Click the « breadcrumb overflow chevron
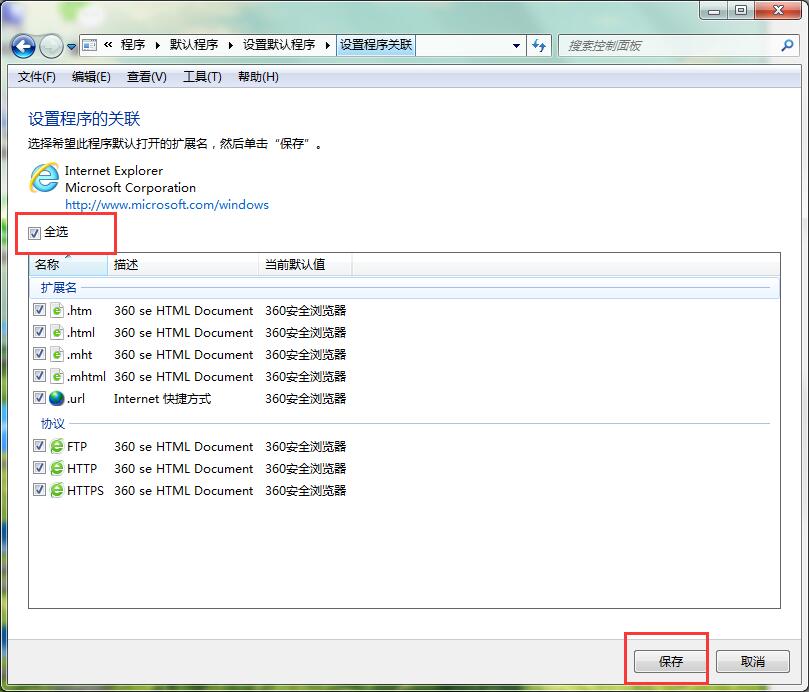 coord(108,45)
